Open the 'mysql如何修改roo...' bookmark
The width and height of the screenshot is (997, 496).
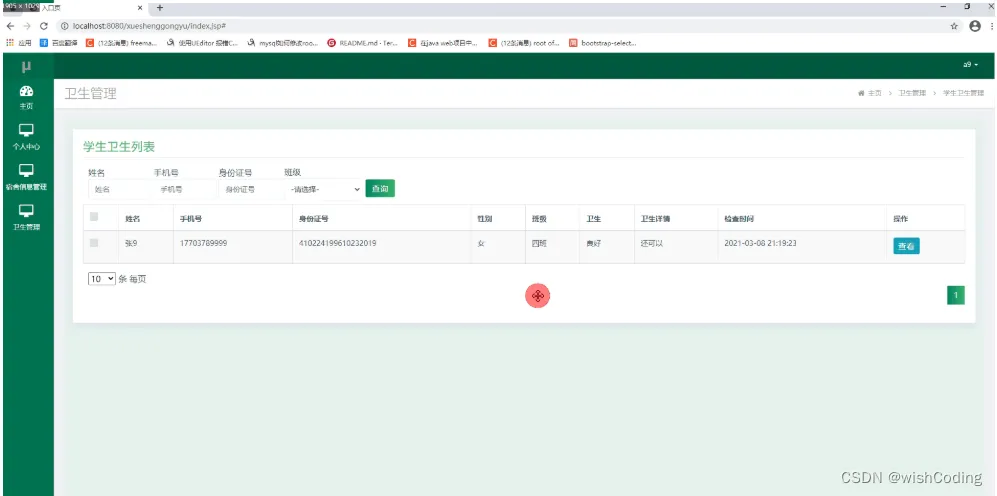(x=283, y=43)
